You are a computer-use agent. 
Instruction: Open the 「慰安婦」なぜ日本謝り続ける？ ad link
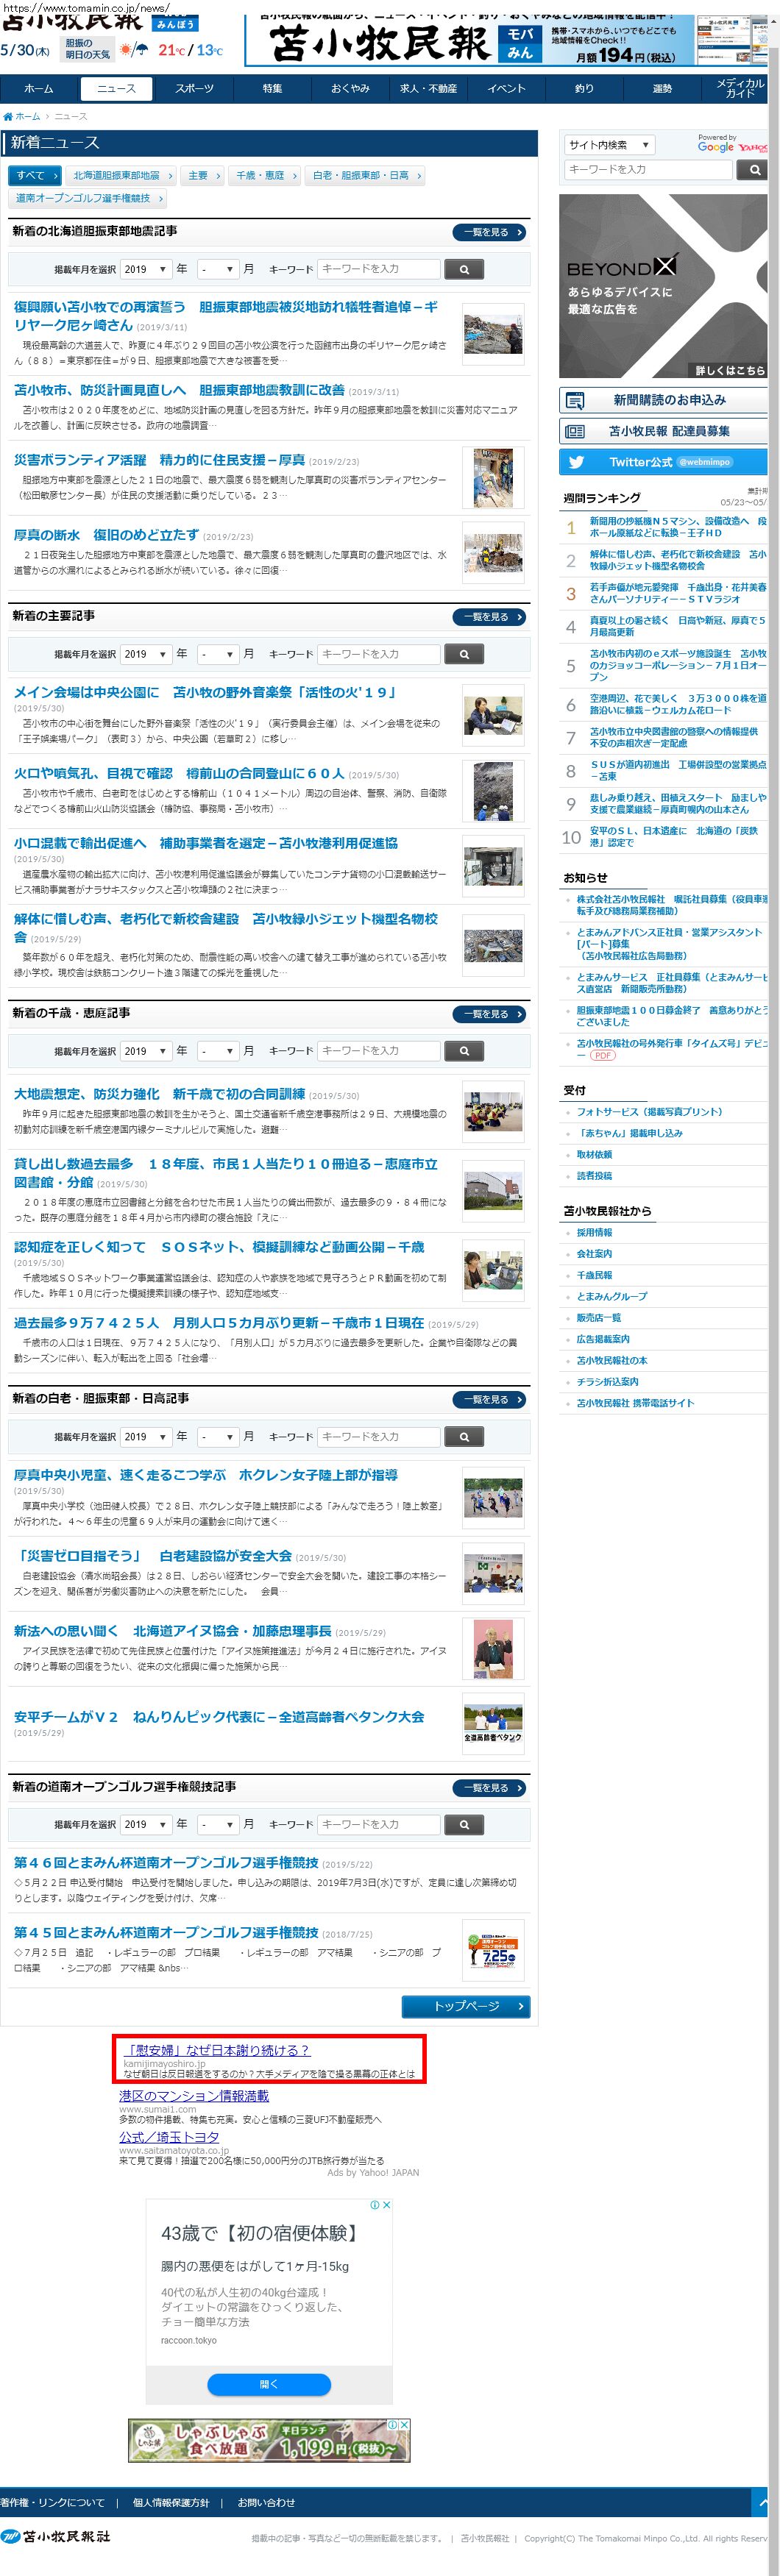[218, 2050]
